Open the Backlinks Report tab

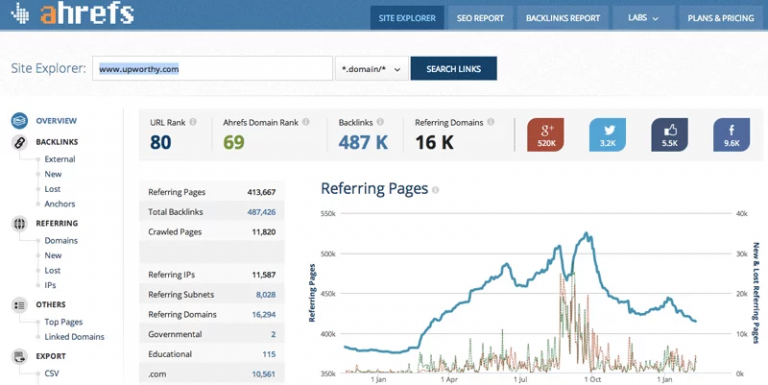[x=563, y=18]
